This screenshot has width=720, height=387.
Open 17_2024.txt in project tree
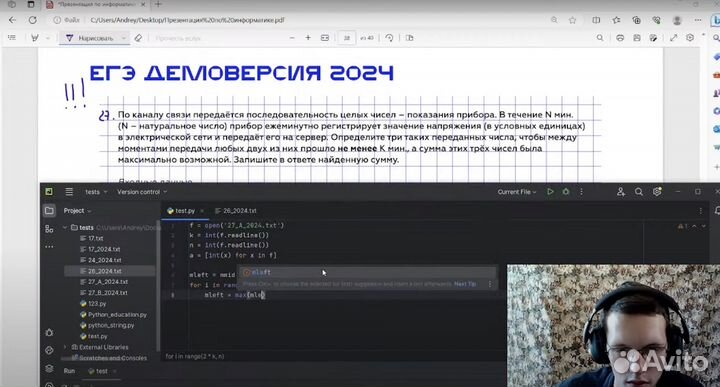point(104,249)
